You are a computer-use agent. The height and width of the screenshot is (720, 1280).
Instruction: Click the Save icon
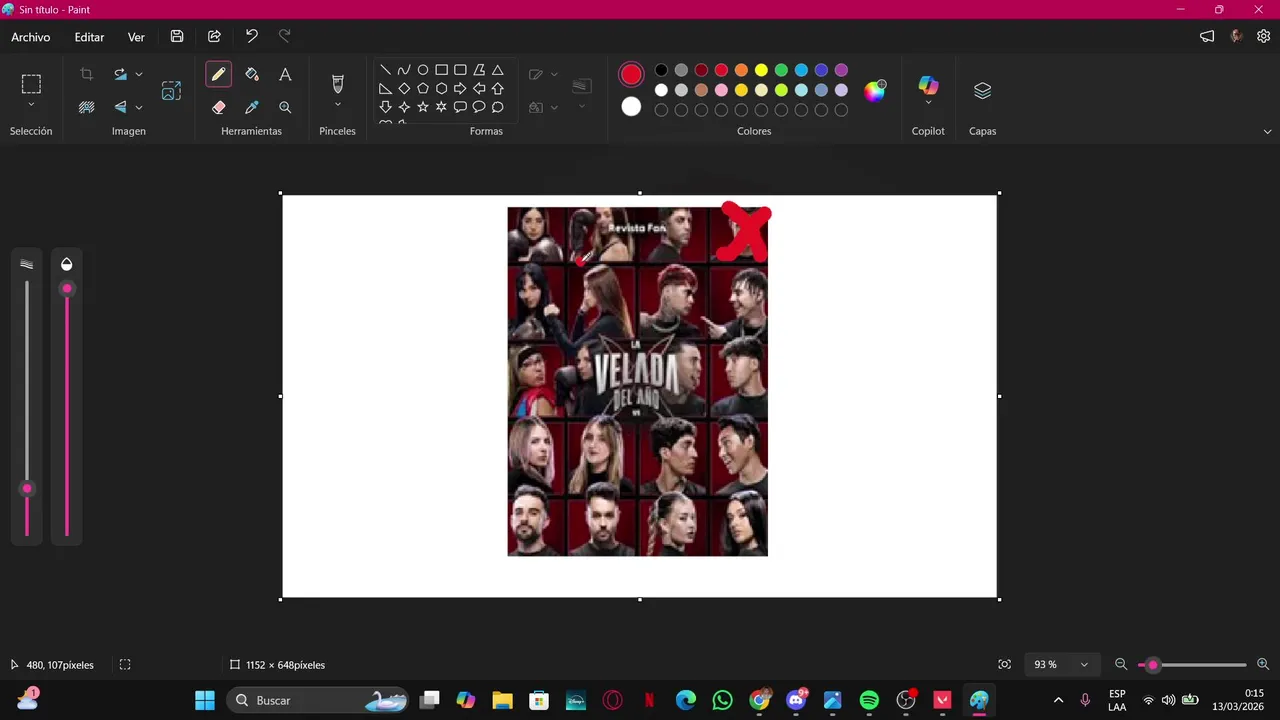tap(177, 37)
